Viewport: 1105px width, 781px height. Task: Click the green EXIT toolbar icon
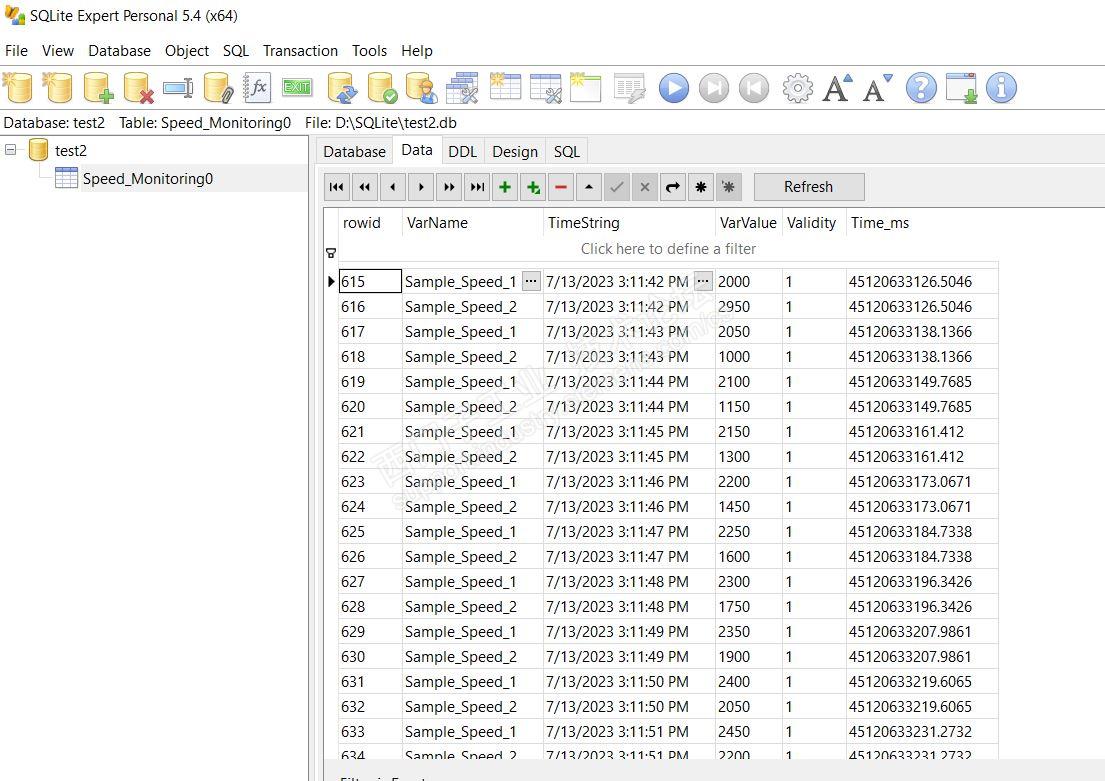[x=297, y=87]
